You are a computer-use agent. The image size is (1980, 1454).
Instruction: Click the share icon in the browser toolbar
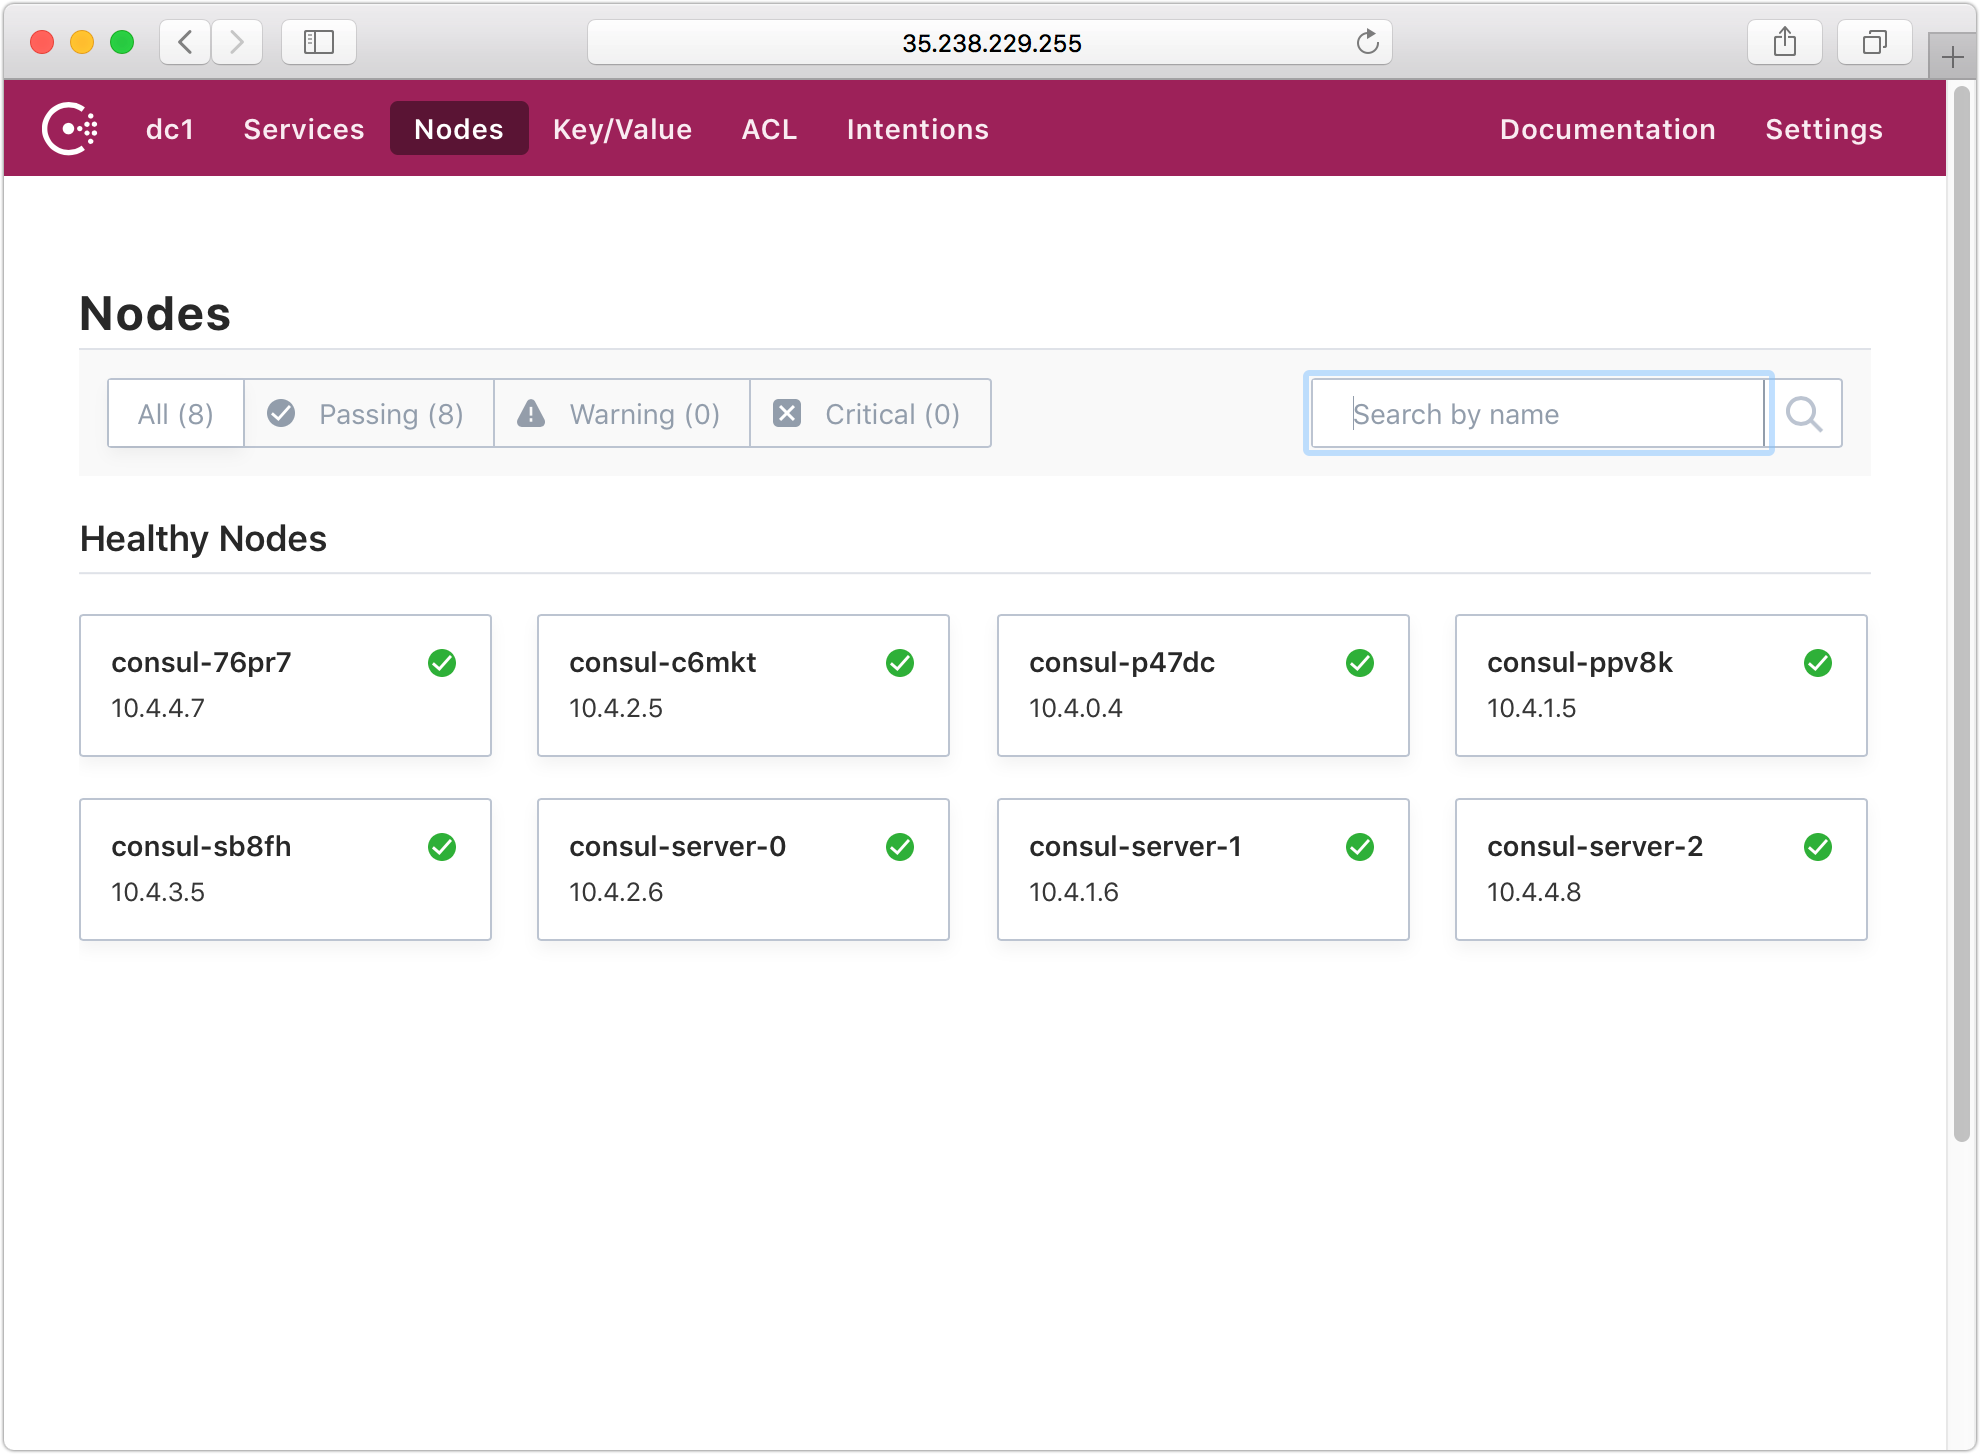pyautogui.click(x=1785, y=42)
